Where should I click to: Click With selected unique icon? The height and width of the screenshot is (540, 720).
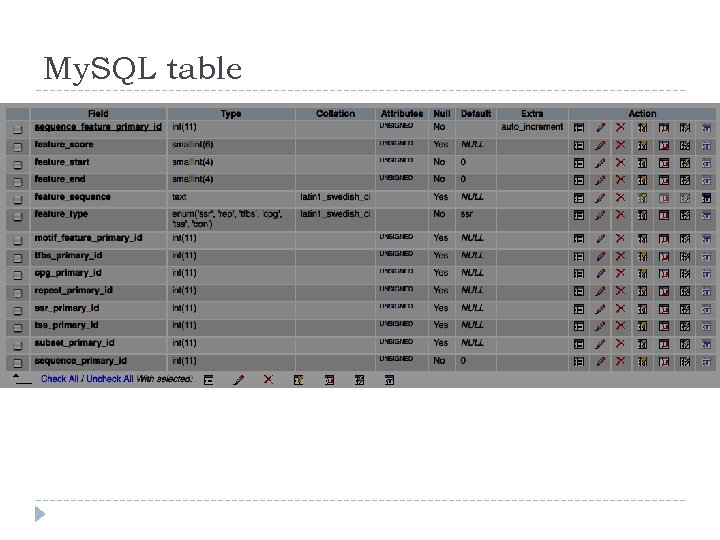[x=329, y=380]
